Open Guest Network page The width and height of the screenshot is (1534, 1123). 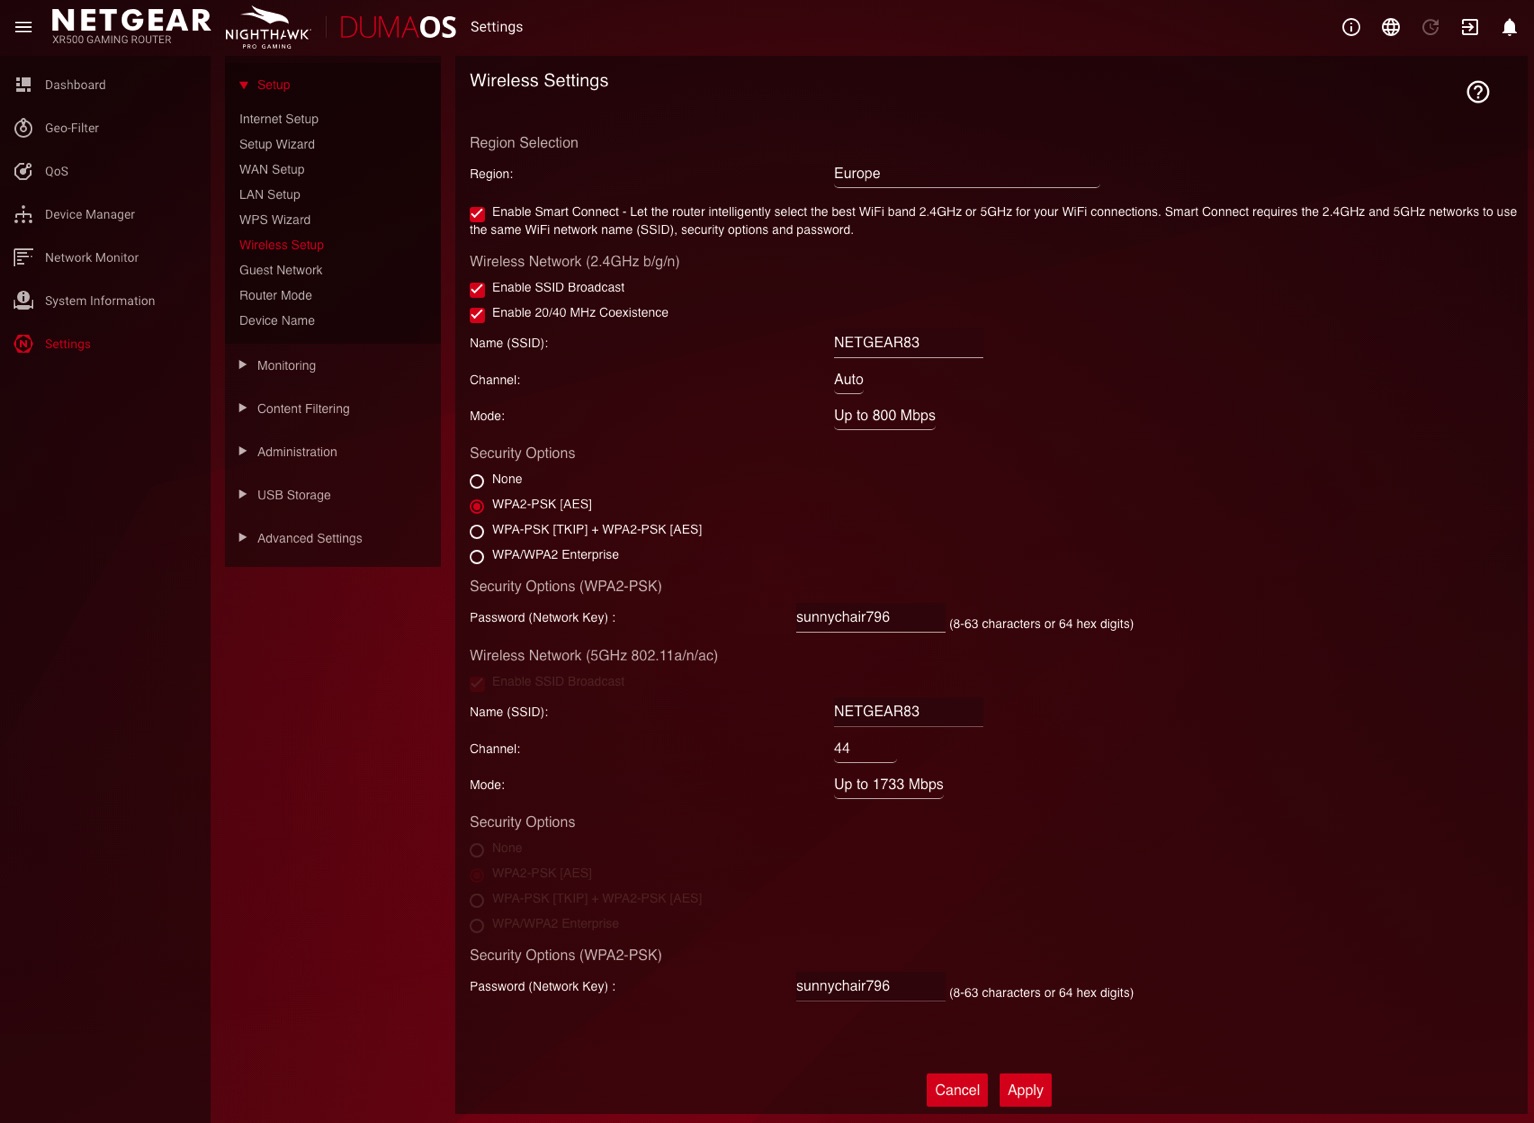[x=281, y=270]
